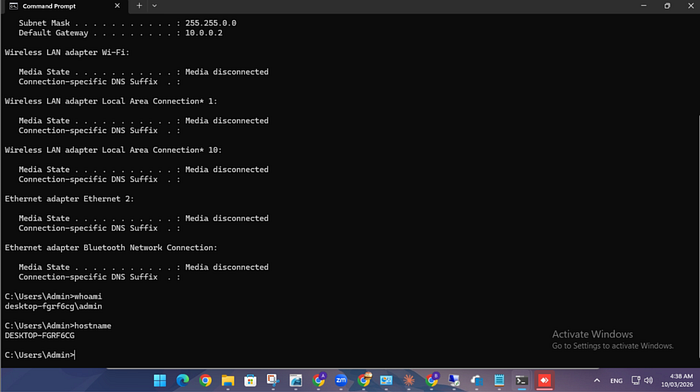Click the DESKTOP-FGRF6CG output
700x392 pixels.
39,335
